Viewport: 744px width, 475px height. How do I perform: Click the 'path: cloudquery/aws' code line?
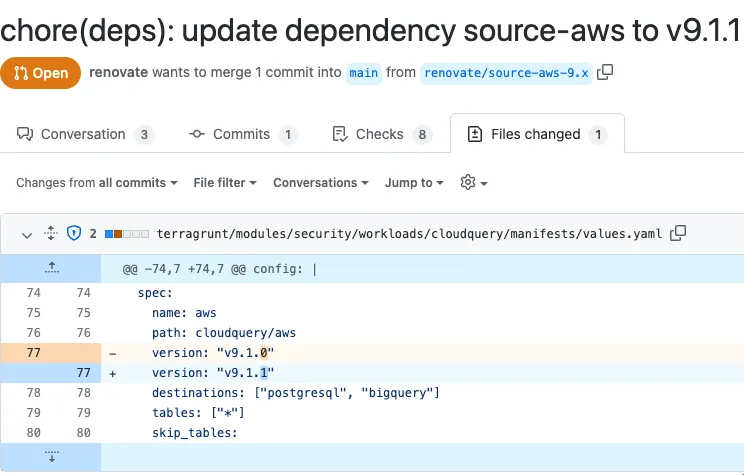point(224,333)
